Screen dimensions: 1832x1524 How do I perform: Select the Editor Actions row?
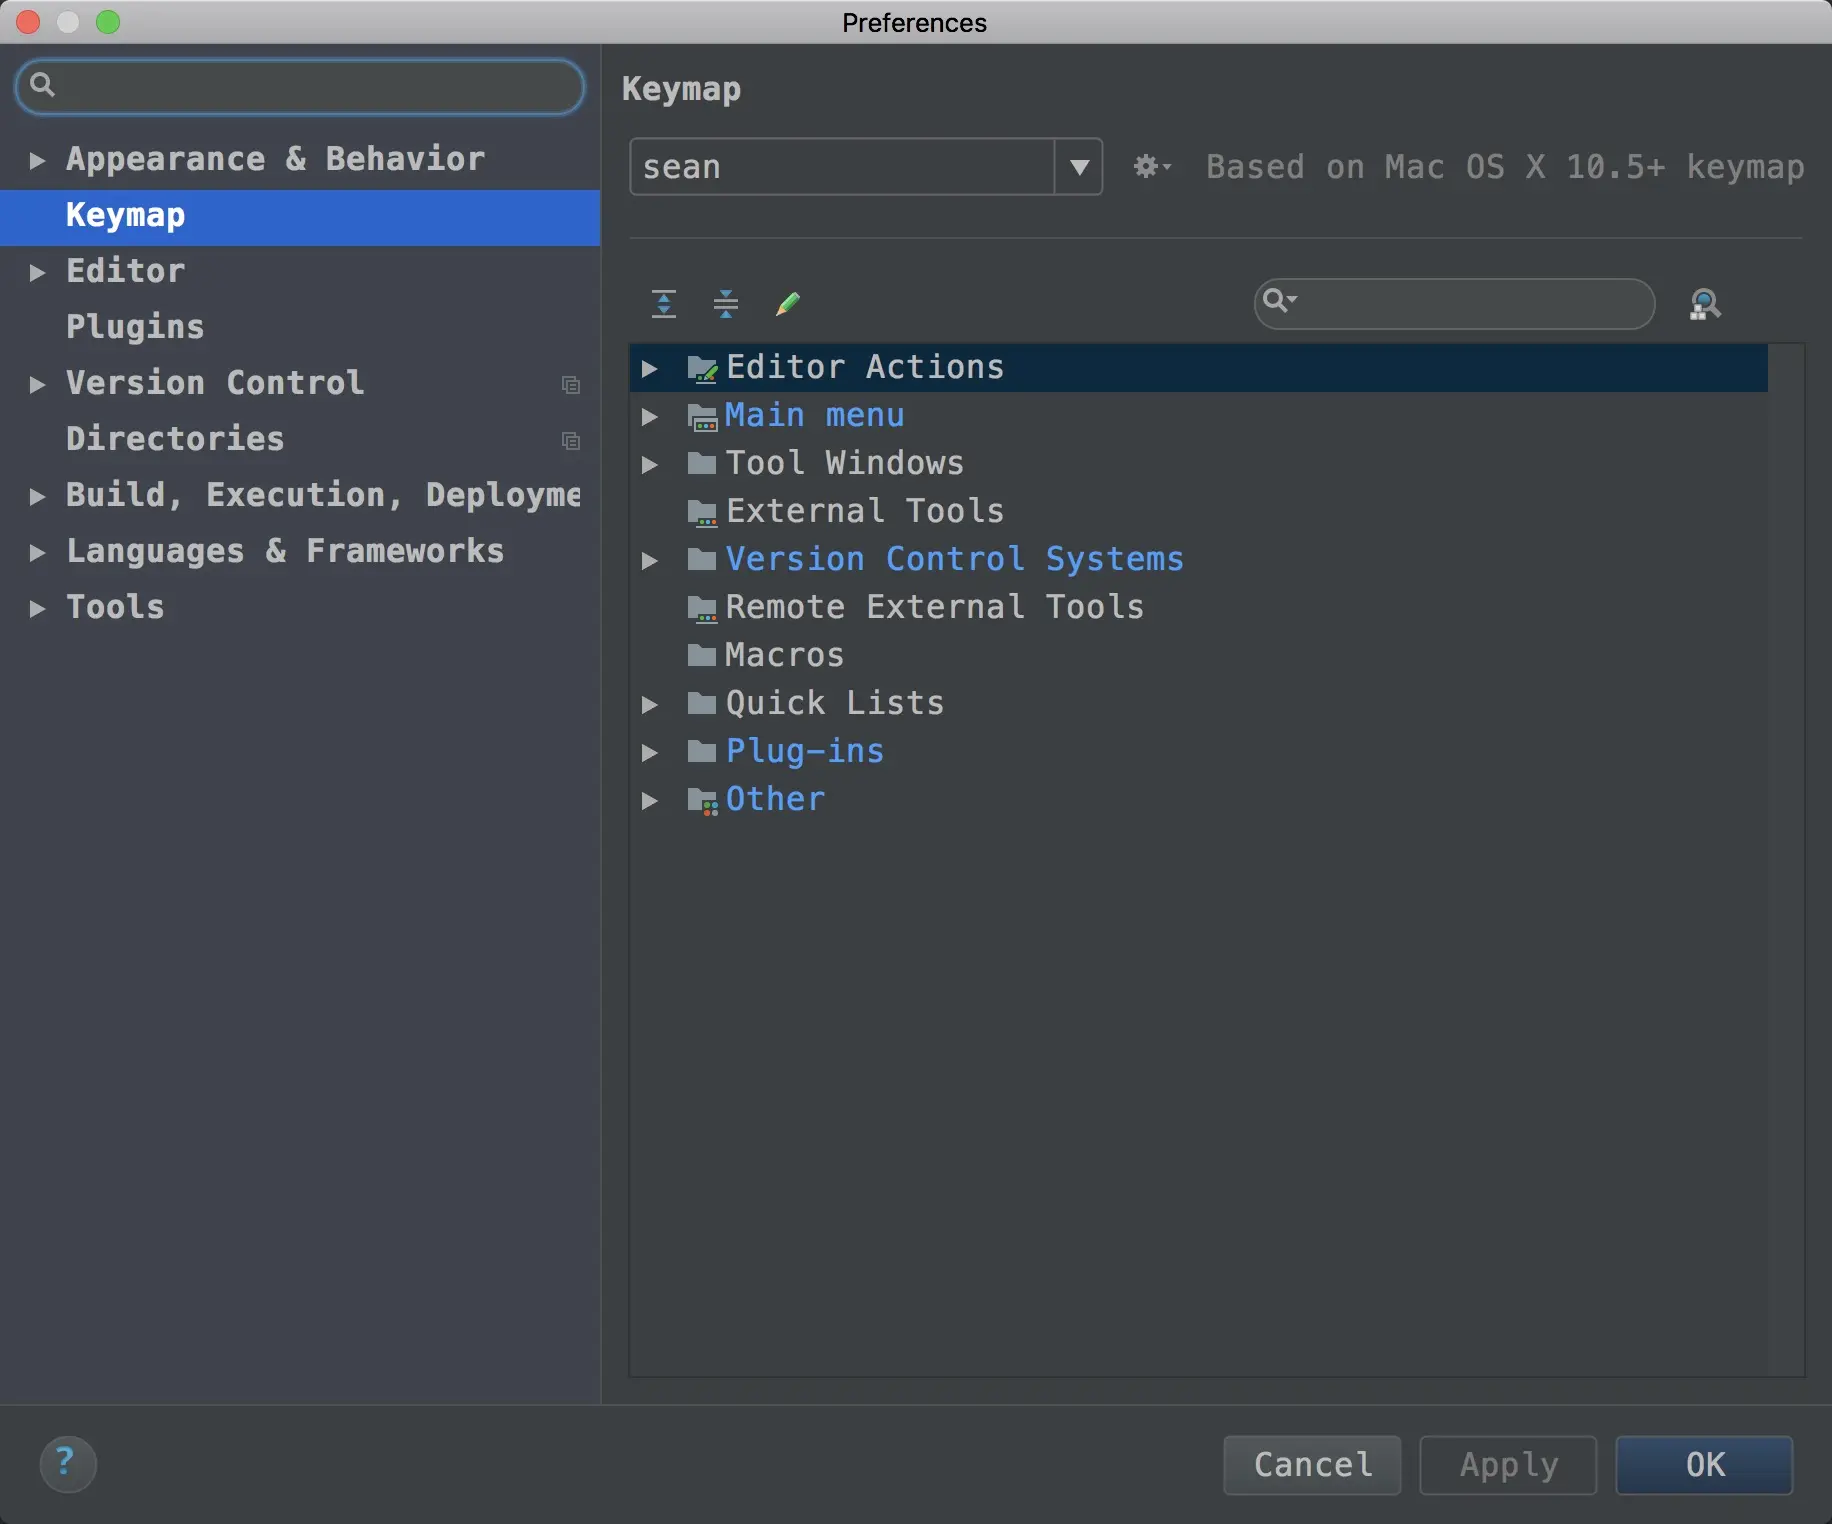1199,368
